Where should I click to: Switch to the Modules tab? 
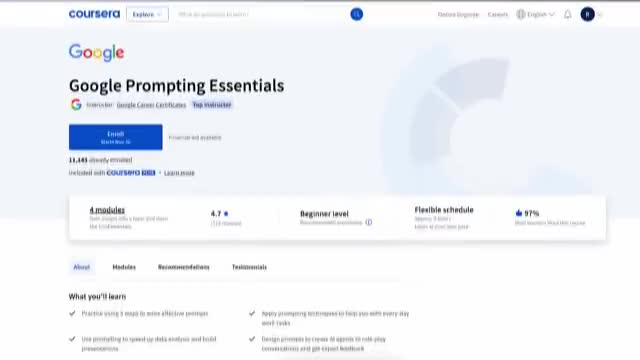[x=124, y=267]
